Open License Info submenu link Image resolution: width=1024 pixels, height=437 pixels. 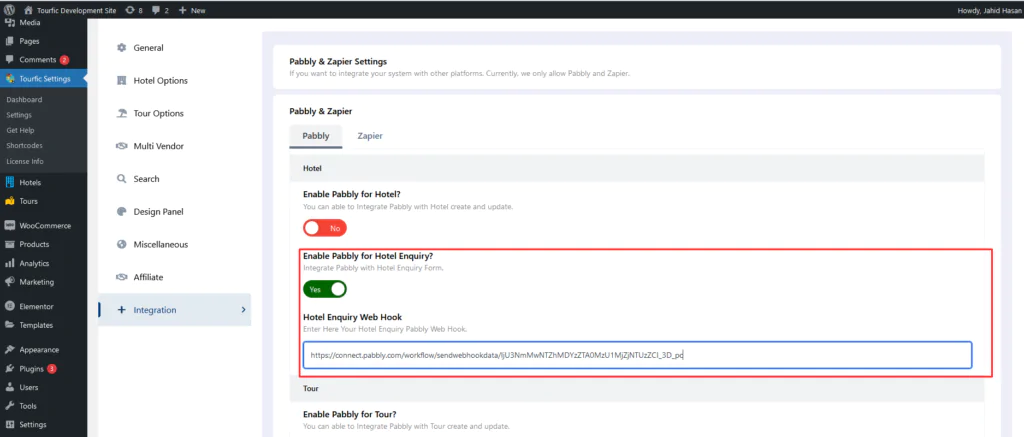point(25,161)
